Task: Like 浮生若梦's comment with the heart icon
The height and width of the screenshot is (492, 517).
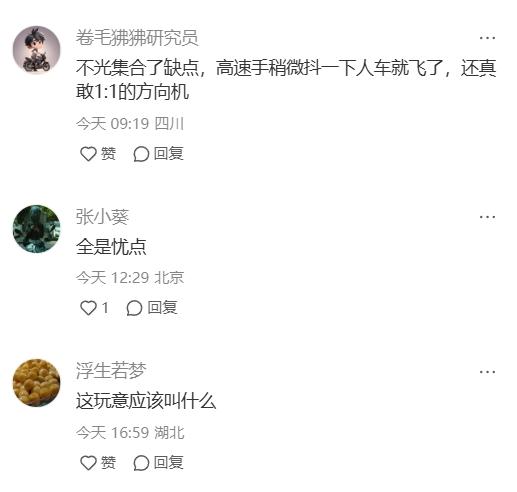Action: click(88, 463)
